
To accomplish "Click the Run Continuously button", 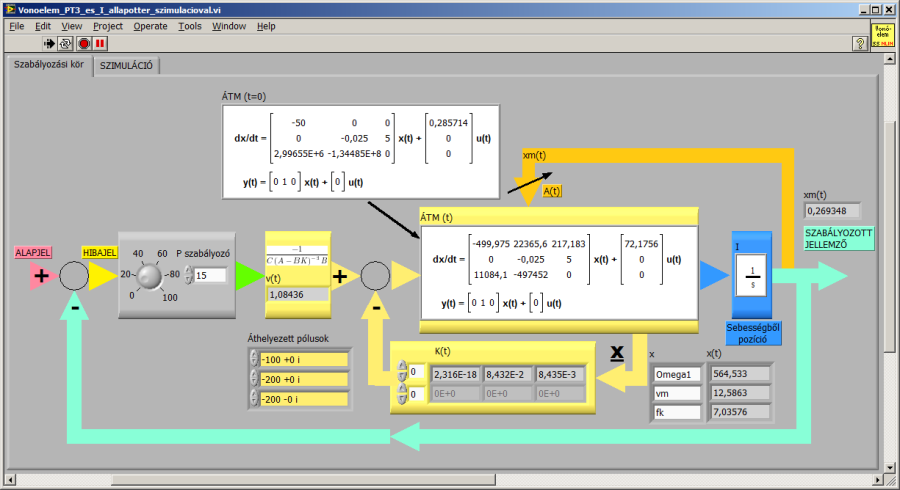I will (x=66, y=44).
